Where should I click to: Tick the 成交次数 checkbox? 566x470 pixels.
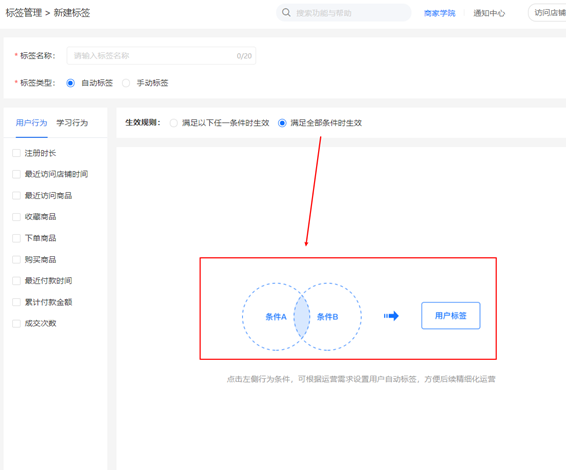(16, 323)
